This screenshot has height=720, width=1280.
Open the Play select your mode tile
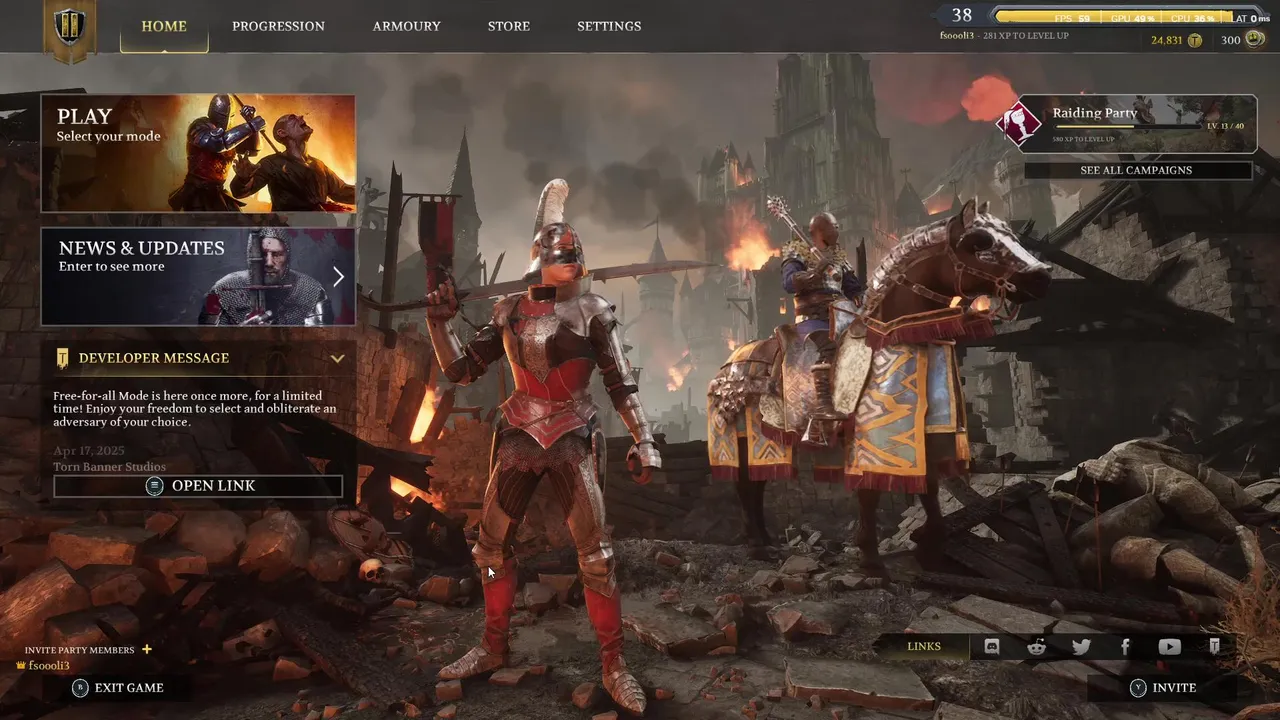click(x=198, y=153)
